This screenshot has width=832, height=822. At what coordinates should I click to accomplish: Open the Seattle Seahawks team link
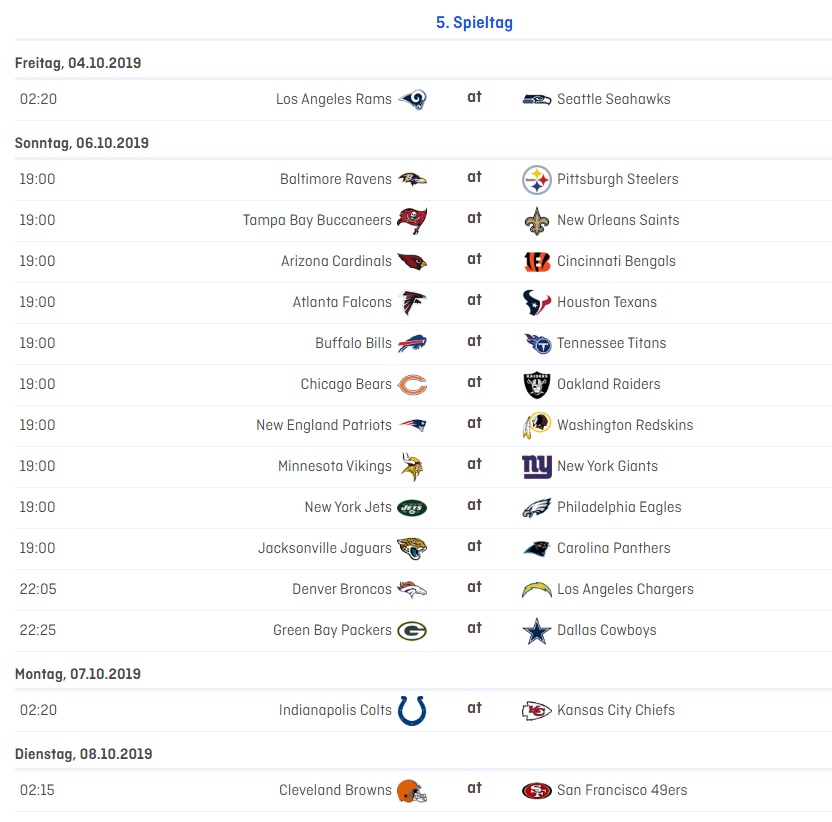pos(613,99)
